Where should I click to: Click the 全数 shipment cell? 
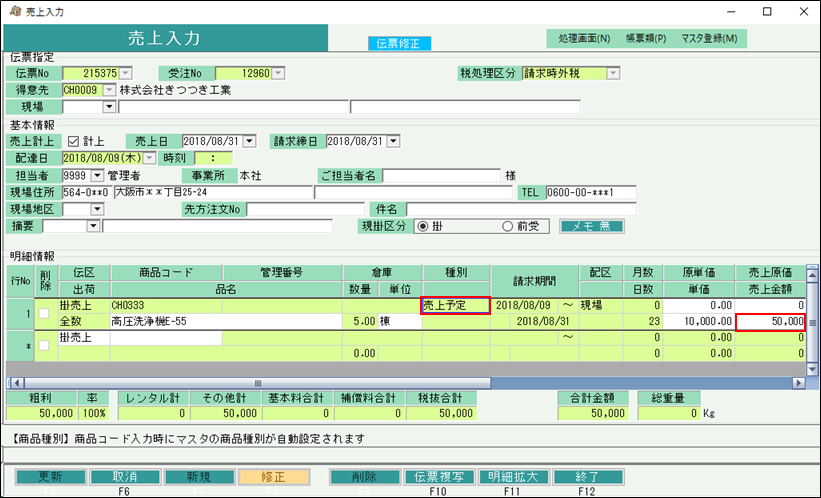coord(84,322)
